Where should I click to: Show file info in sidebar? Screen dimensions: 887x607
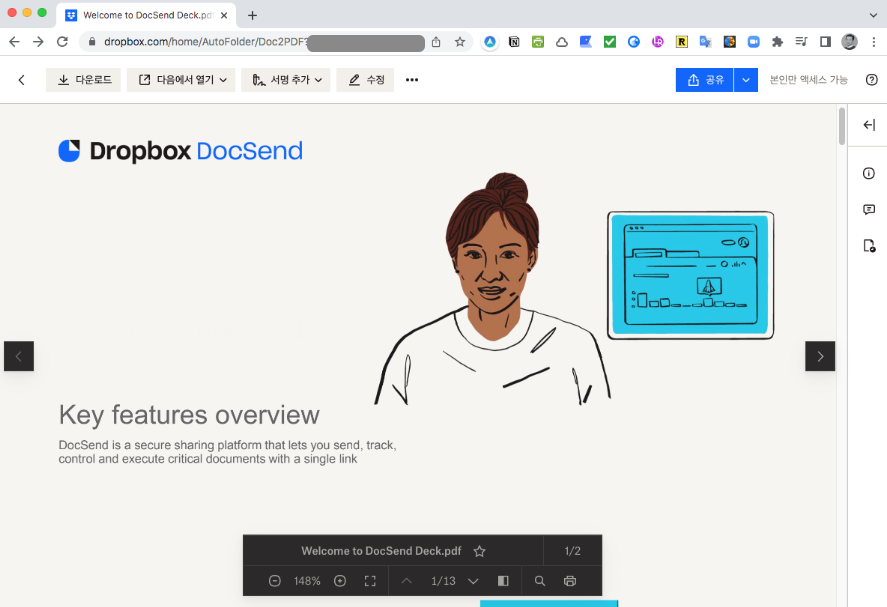click(869, 173)
